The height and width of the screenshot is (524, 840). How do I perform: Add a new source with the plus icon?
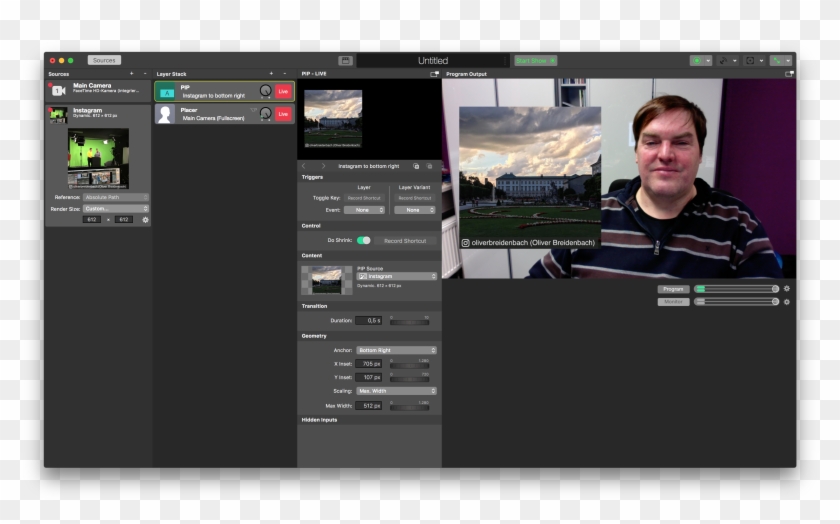click(131, 74)
